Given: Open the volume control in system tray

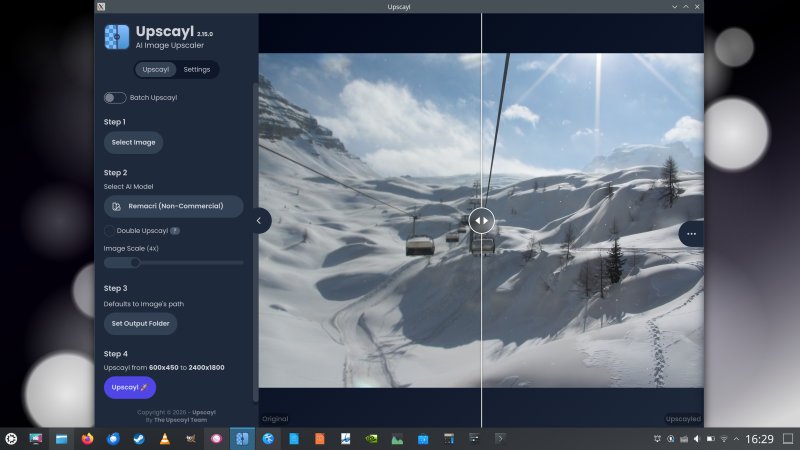Looking at the screenshot, I should pos(696,439).
